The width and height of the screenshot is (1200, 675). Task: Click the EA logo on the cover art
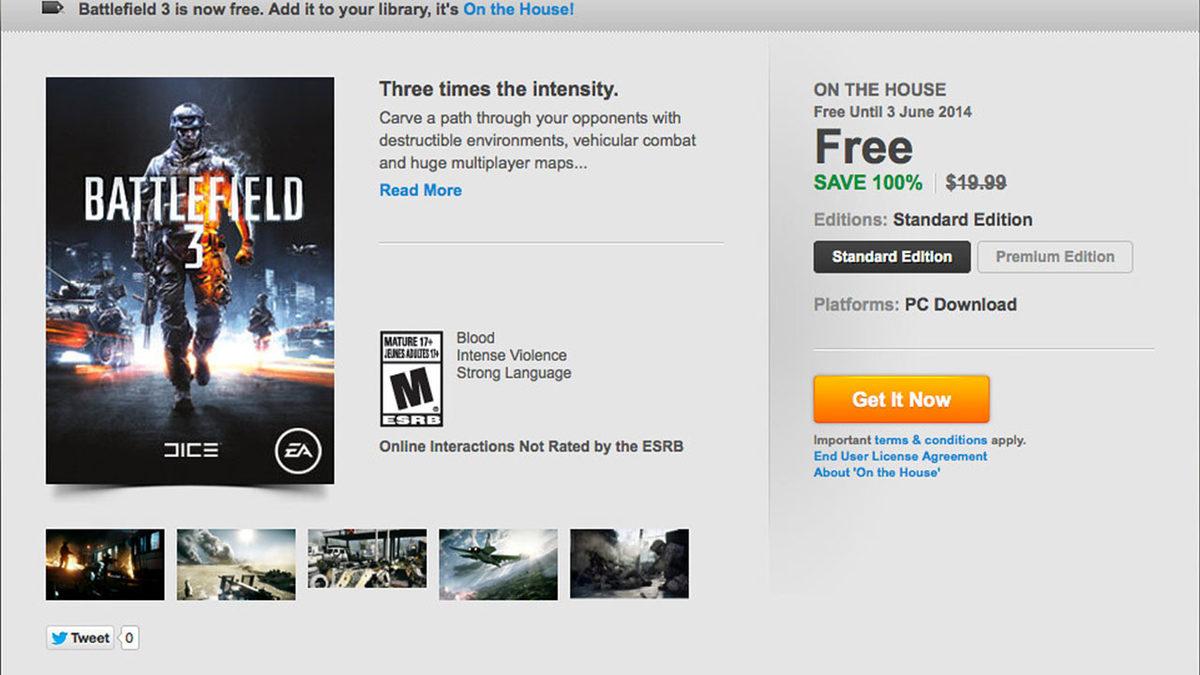(298, 453)
